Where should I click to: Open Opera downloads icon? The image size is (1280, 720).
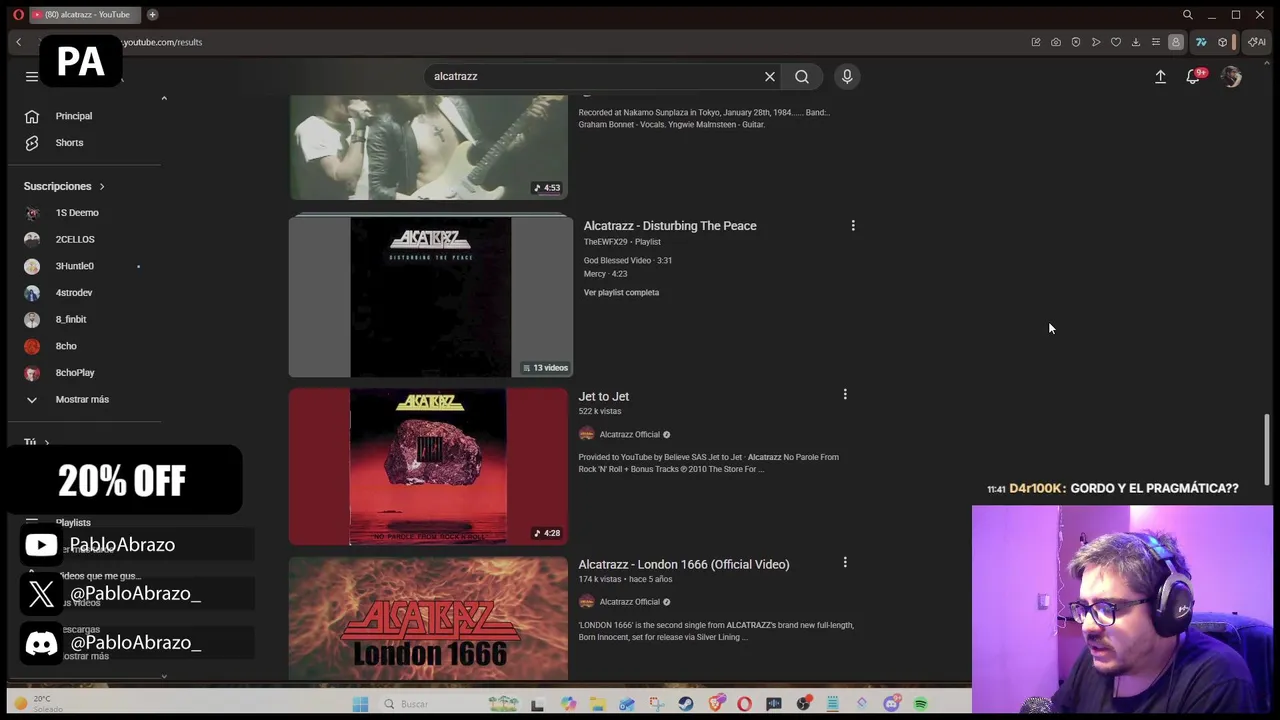[x=1136, y=42]
